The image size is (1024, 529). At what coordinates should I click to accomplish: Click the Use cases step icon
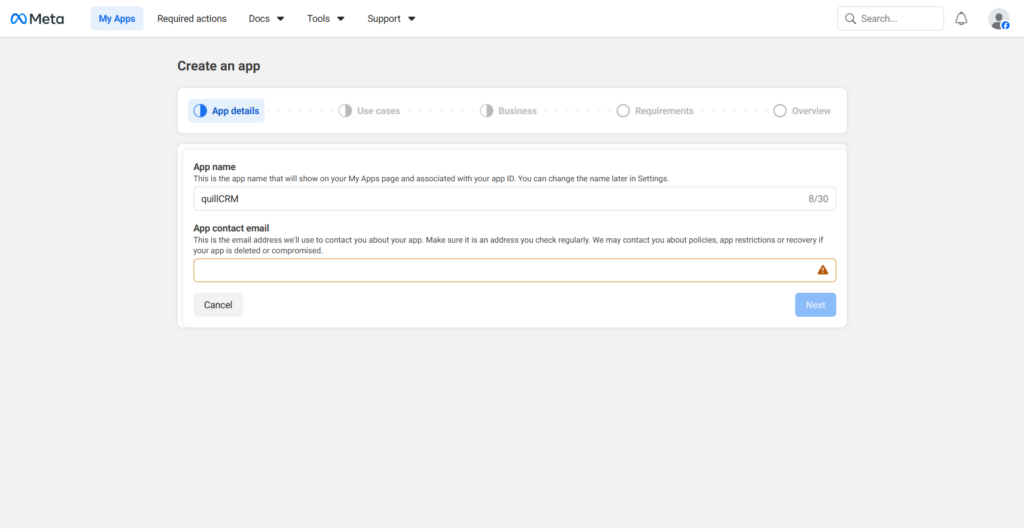pyautogui.click(x=345, y=111)
